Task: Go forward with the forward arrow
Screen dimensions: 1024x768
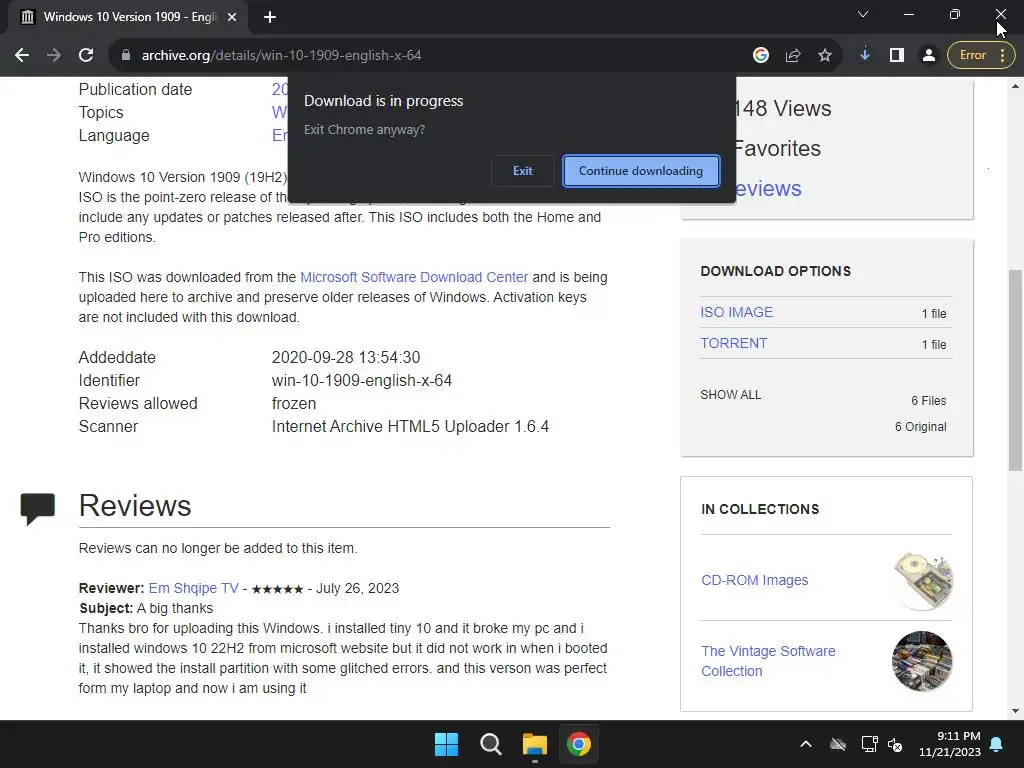Action: pos(54,56)
